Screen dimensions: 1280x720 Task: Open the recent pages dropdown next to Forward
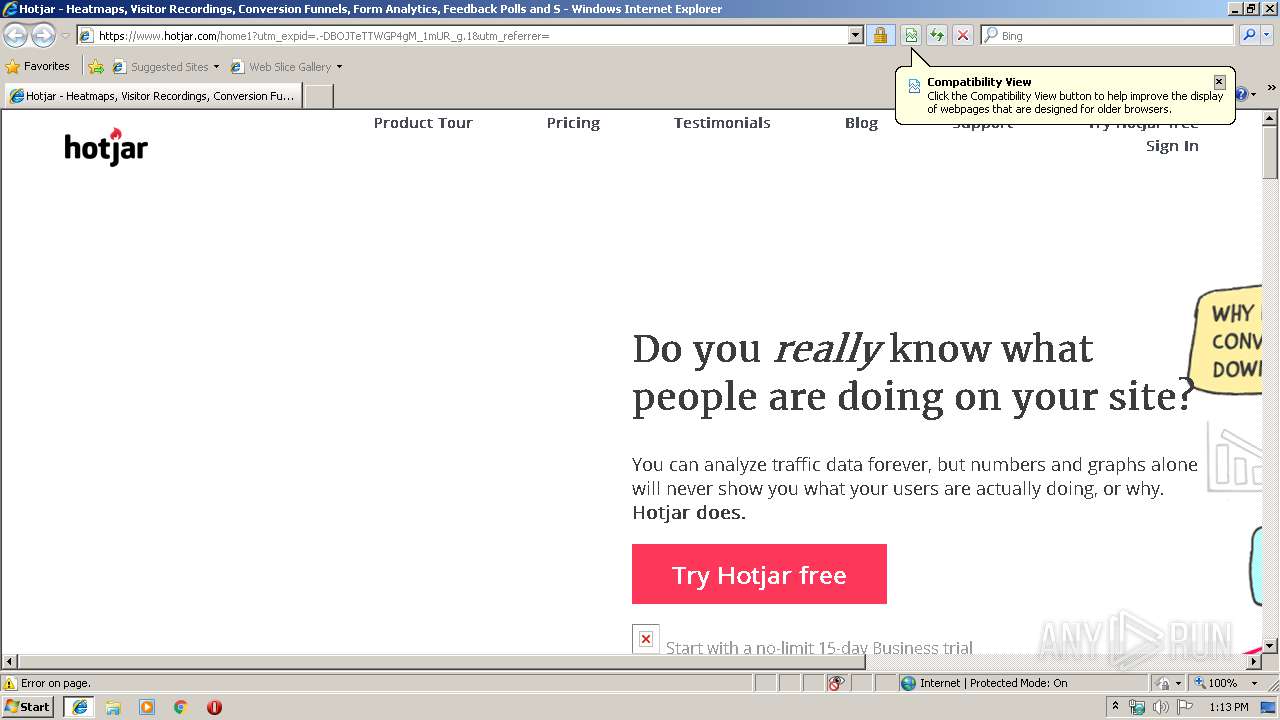[65, 36]
